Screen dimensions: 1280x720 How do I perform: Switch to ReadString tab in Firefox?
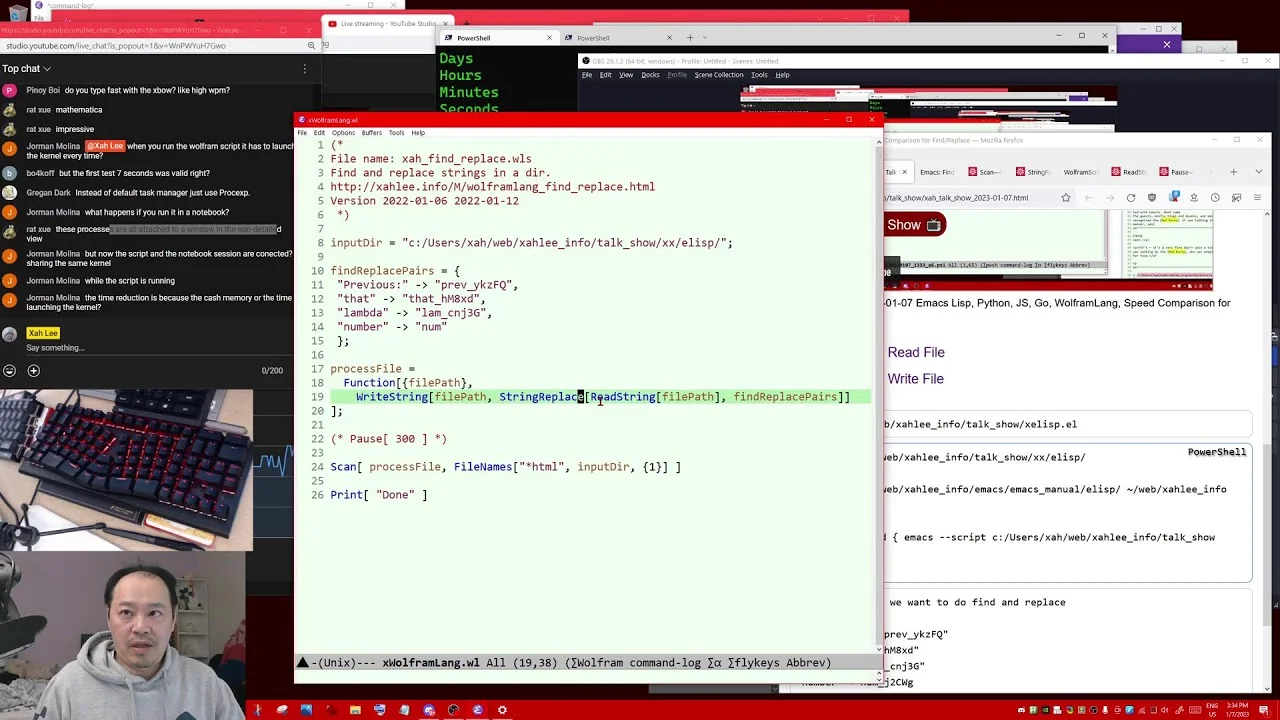[1131, 172]
